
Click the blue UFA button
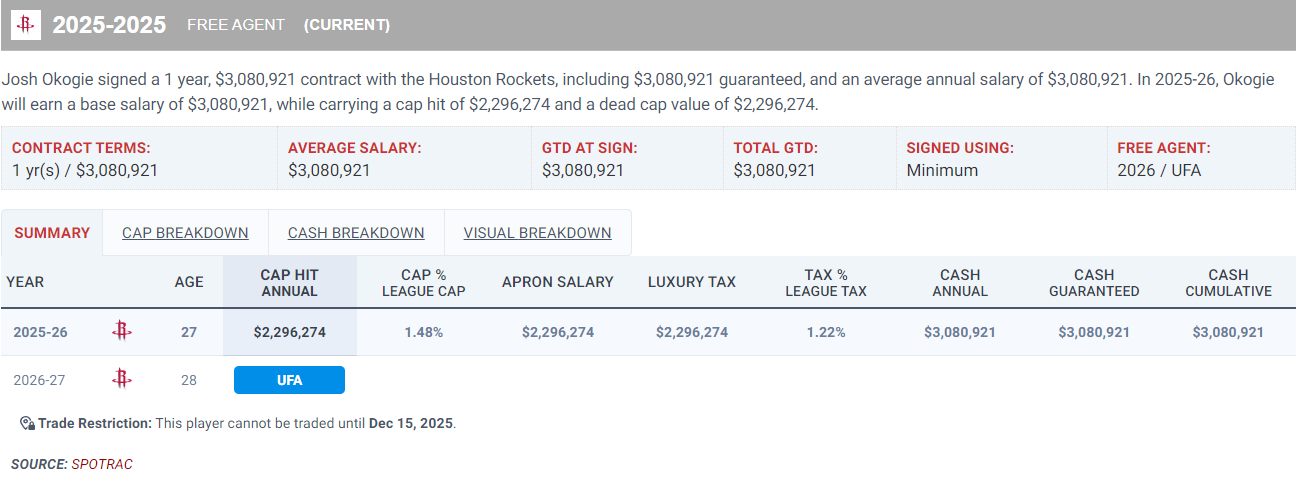point(289,380)
